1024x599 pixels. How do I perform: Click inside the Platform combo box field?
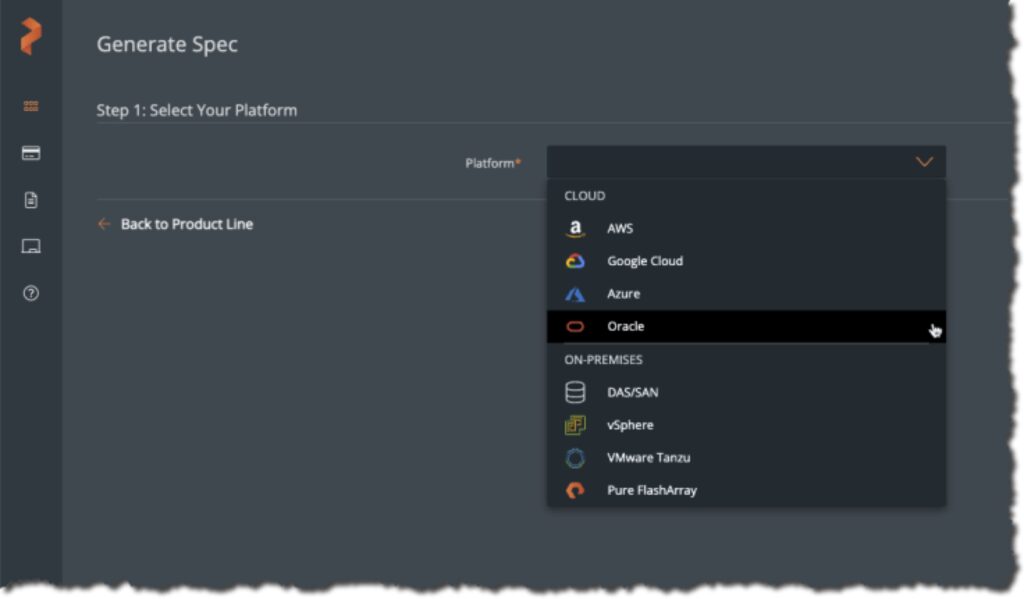730,162
